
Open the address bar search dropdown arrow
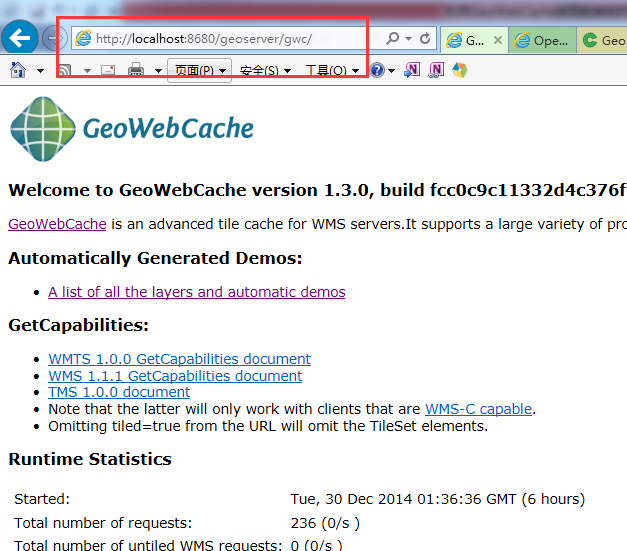click(408, 39)
